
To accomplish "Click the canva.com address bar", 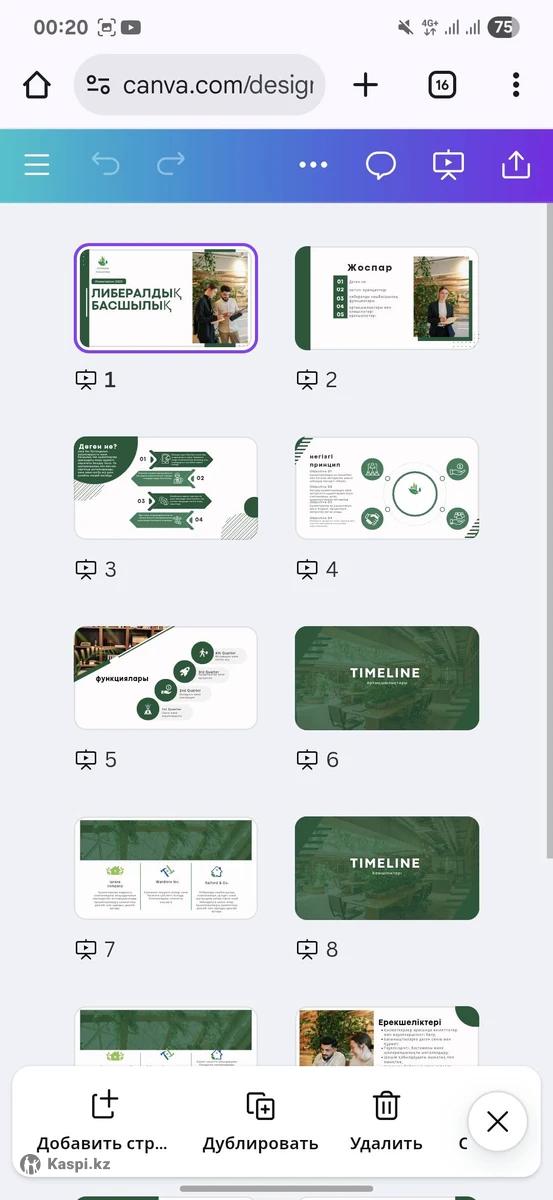I will pos(200,85).
